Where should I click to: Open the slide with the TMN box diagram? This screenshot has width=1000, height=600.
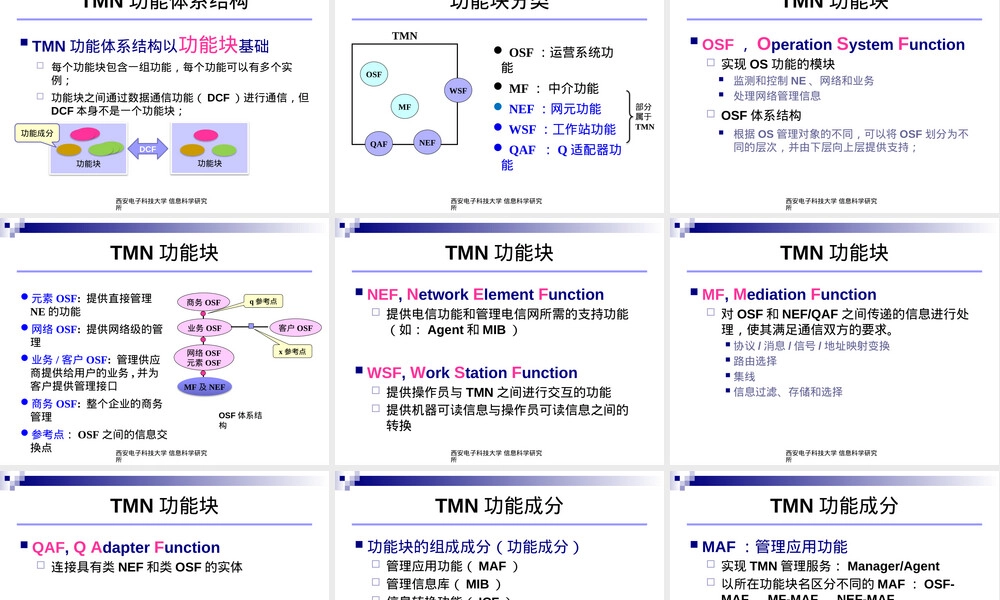499,106
